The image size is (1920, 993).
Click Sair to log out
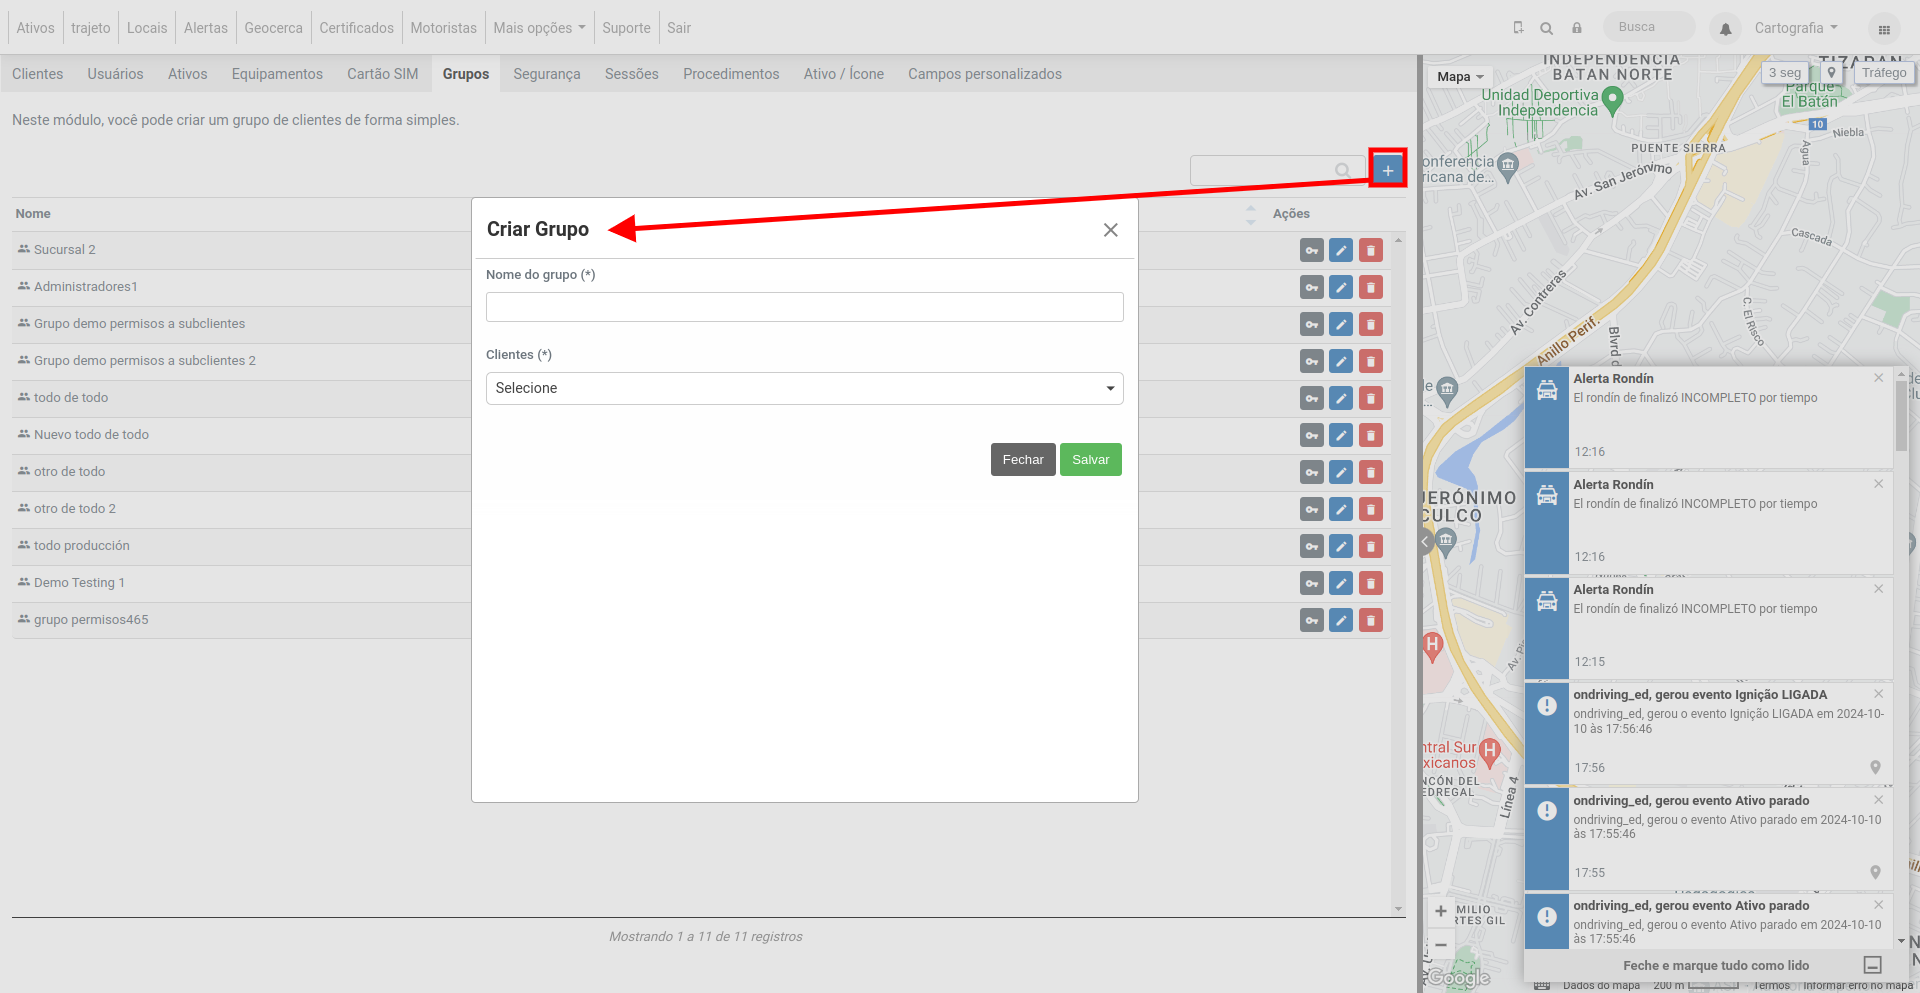coord(679,28)
